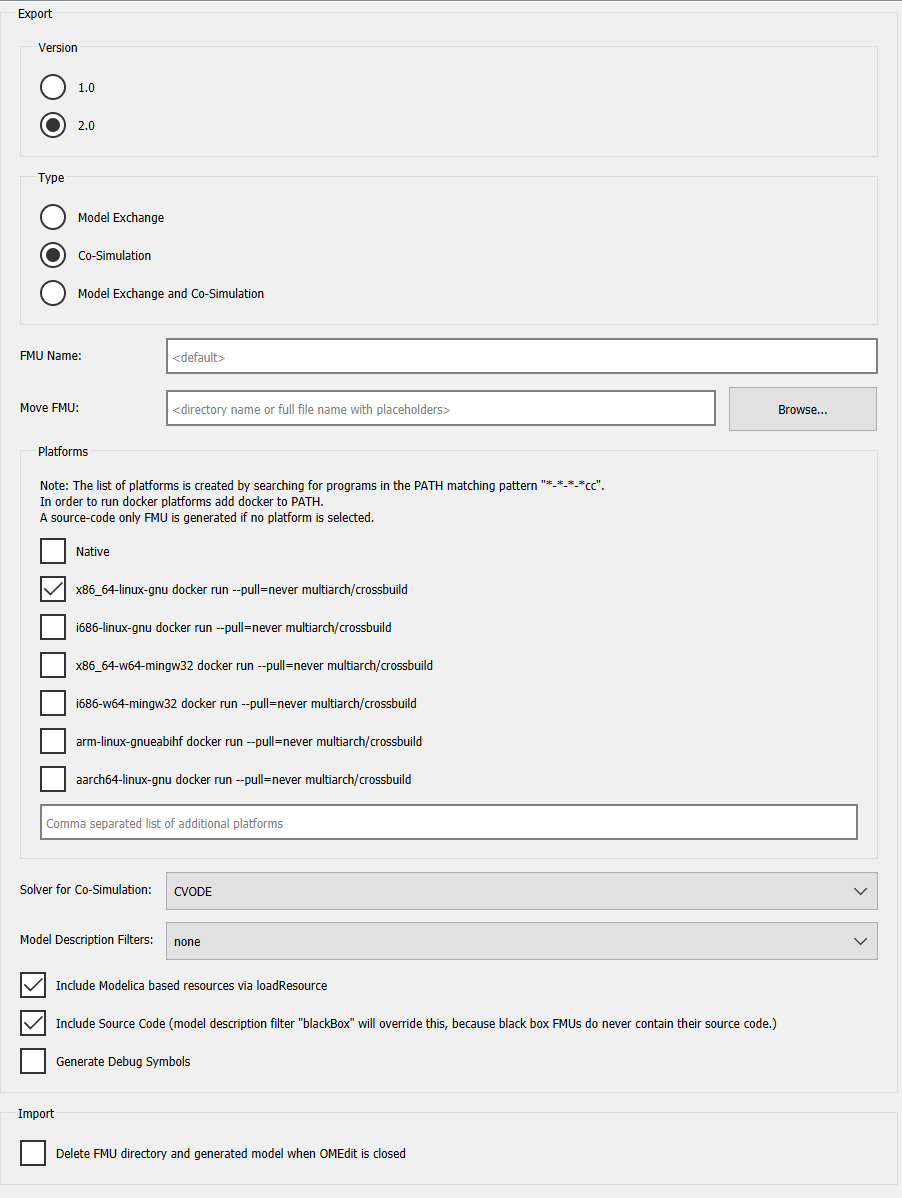Select FMI version 1.0
The image size is (902, 1198).
[x=52, y=87]
